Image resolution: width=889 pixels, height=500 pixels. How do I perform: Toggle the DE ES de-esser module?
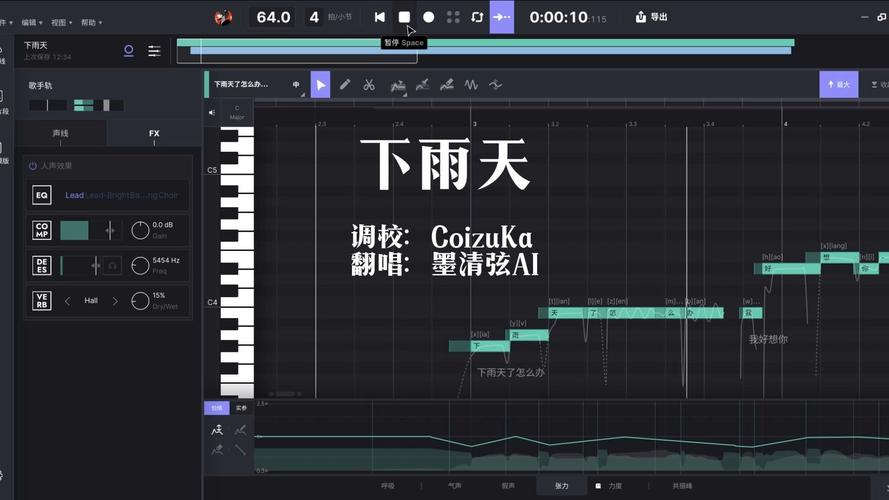coord(42,265)
